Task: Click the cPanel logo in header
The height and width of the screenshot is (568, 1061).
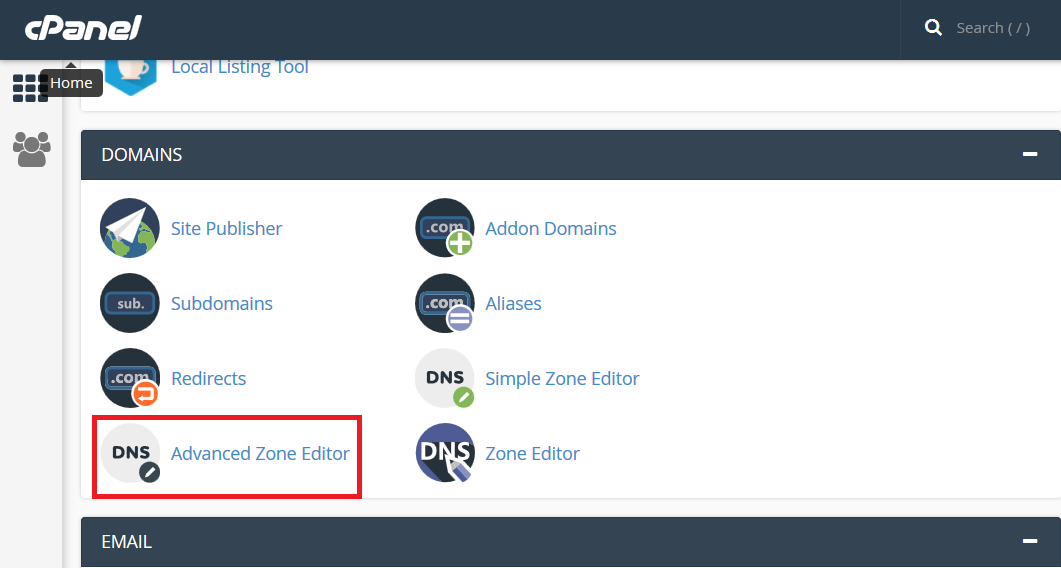Action: coord(83,28)
